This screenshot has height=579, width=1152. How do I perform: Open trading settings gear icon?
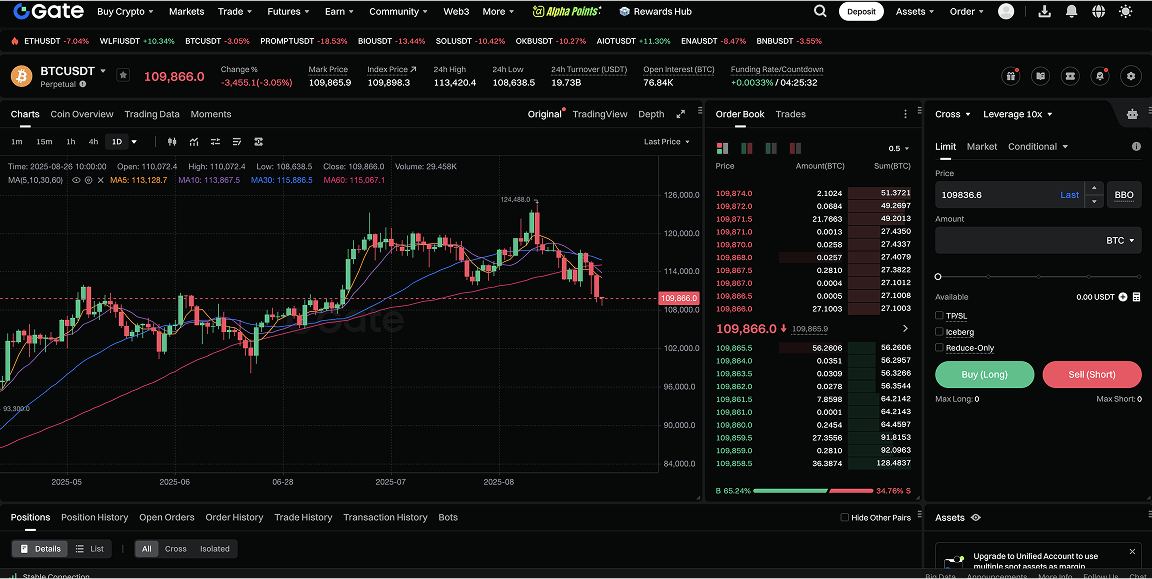(1131, 76)
